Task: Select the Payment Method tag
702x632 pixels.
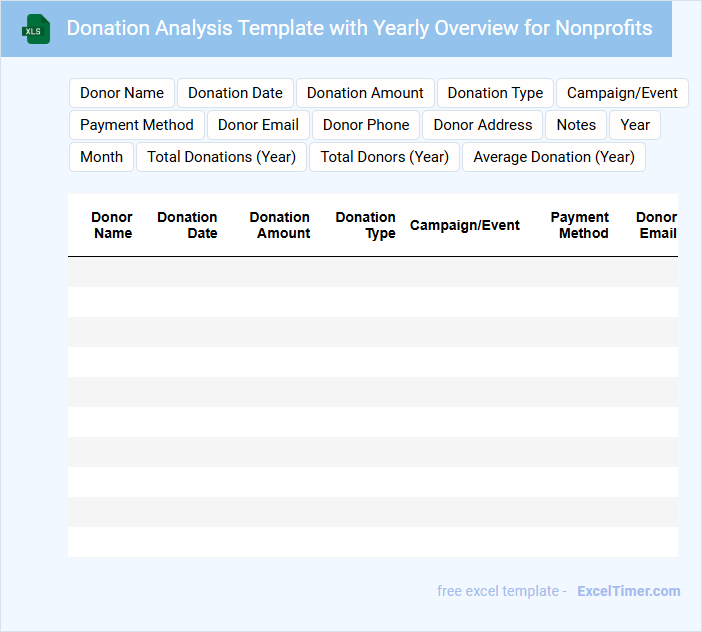Action: click(137, 125)
